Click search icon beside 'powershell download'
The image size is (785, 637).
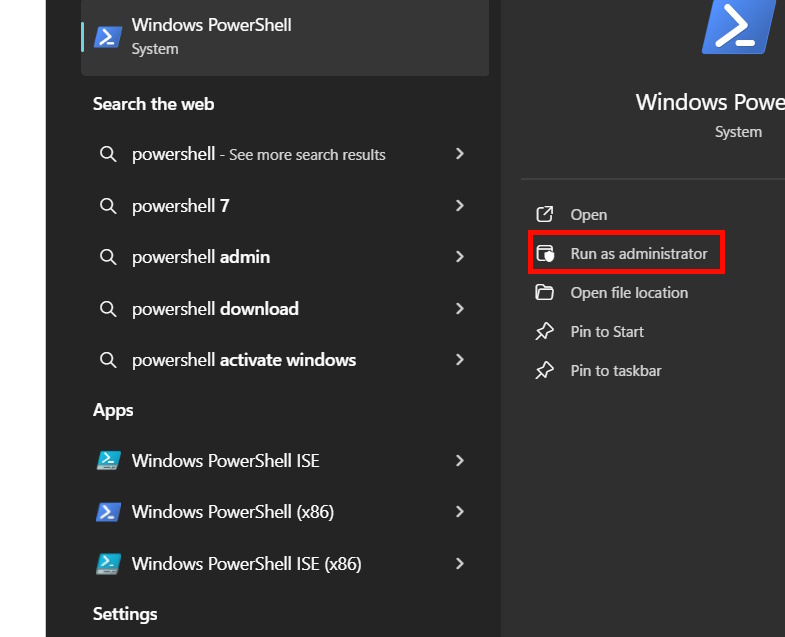(108, 308)
